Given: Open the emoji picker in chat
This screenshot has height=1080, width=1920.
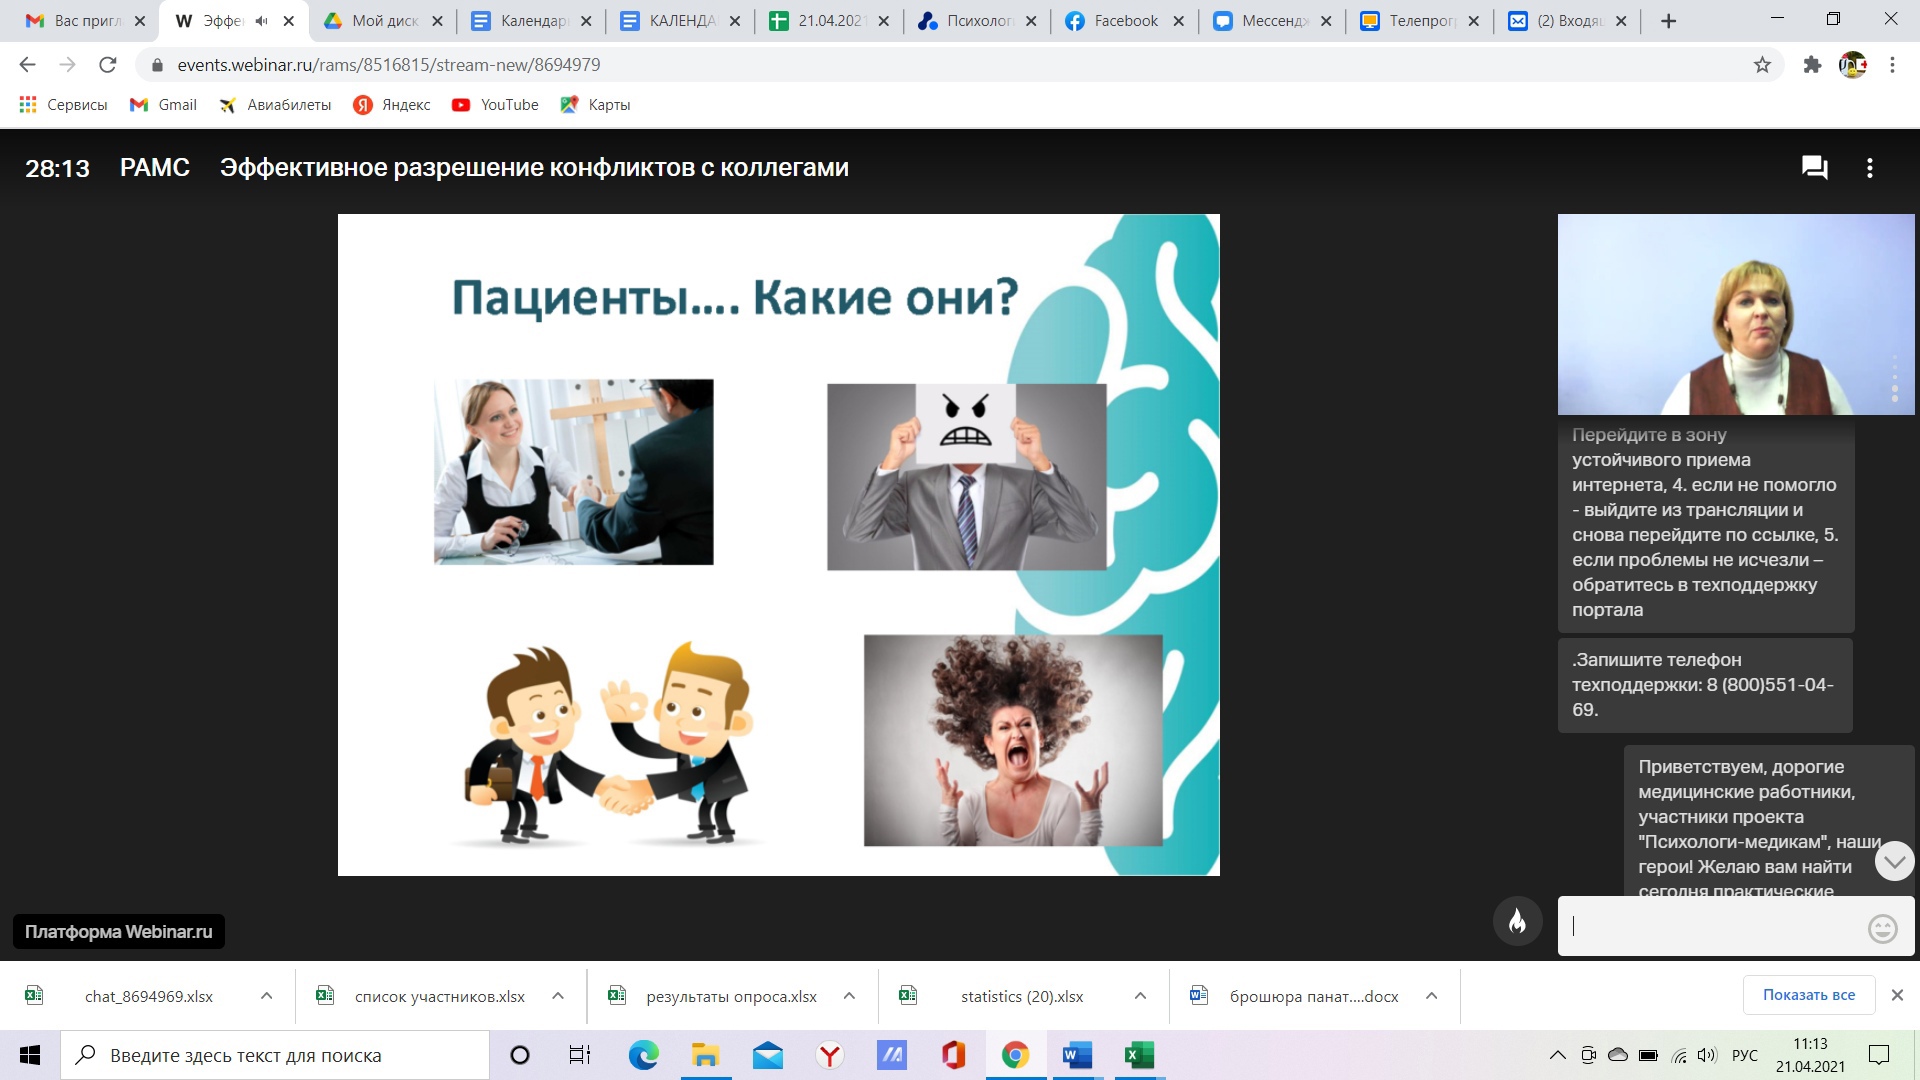Looking at the screenshot, I should pyautogui.click(x=1882, y=929).
